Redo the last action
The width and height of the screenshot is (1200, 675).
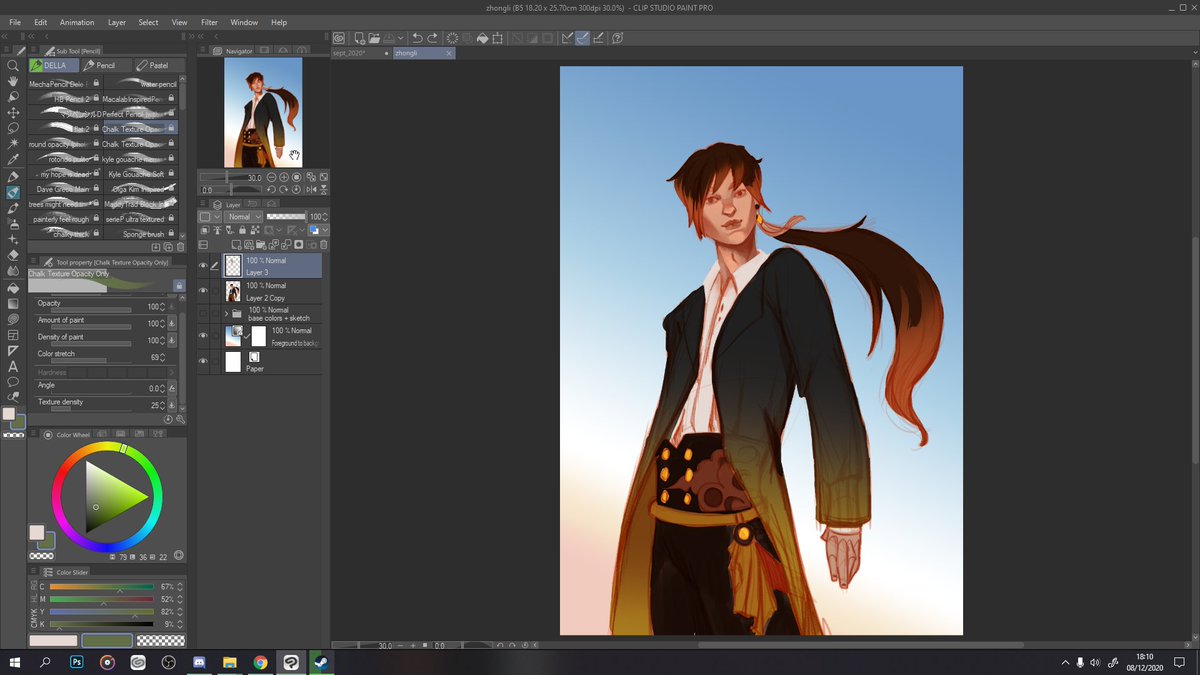coord(434,38)
